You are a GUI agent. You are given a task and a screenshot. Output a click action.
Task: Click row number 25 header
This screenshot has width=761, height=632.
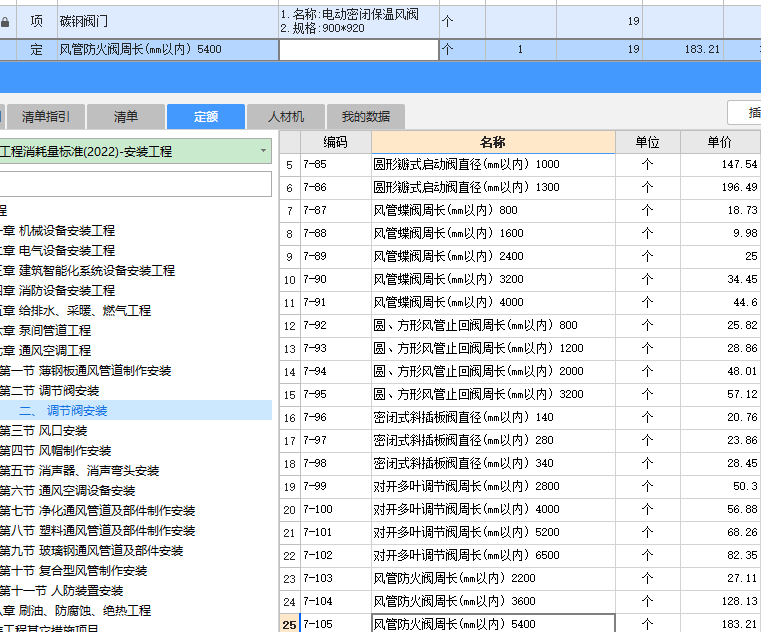pos(290,623)
